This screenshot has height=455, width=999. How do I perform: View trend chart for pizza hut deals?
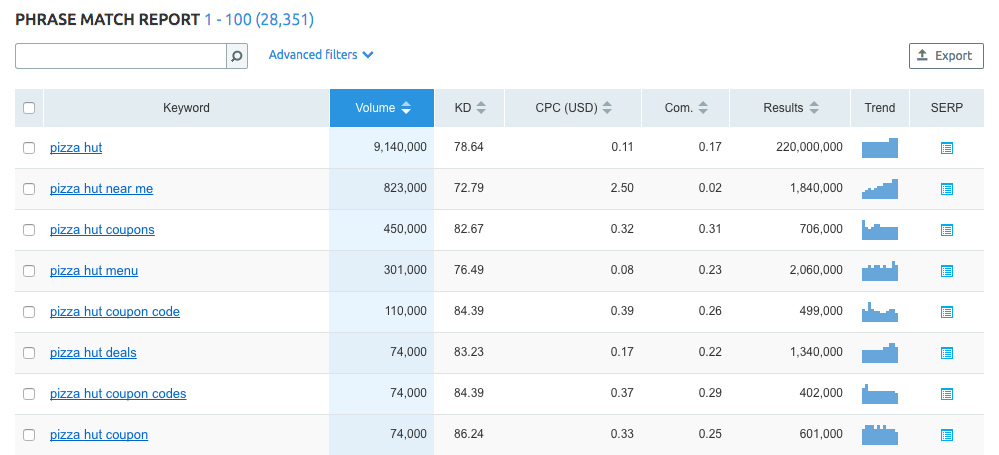880,353
